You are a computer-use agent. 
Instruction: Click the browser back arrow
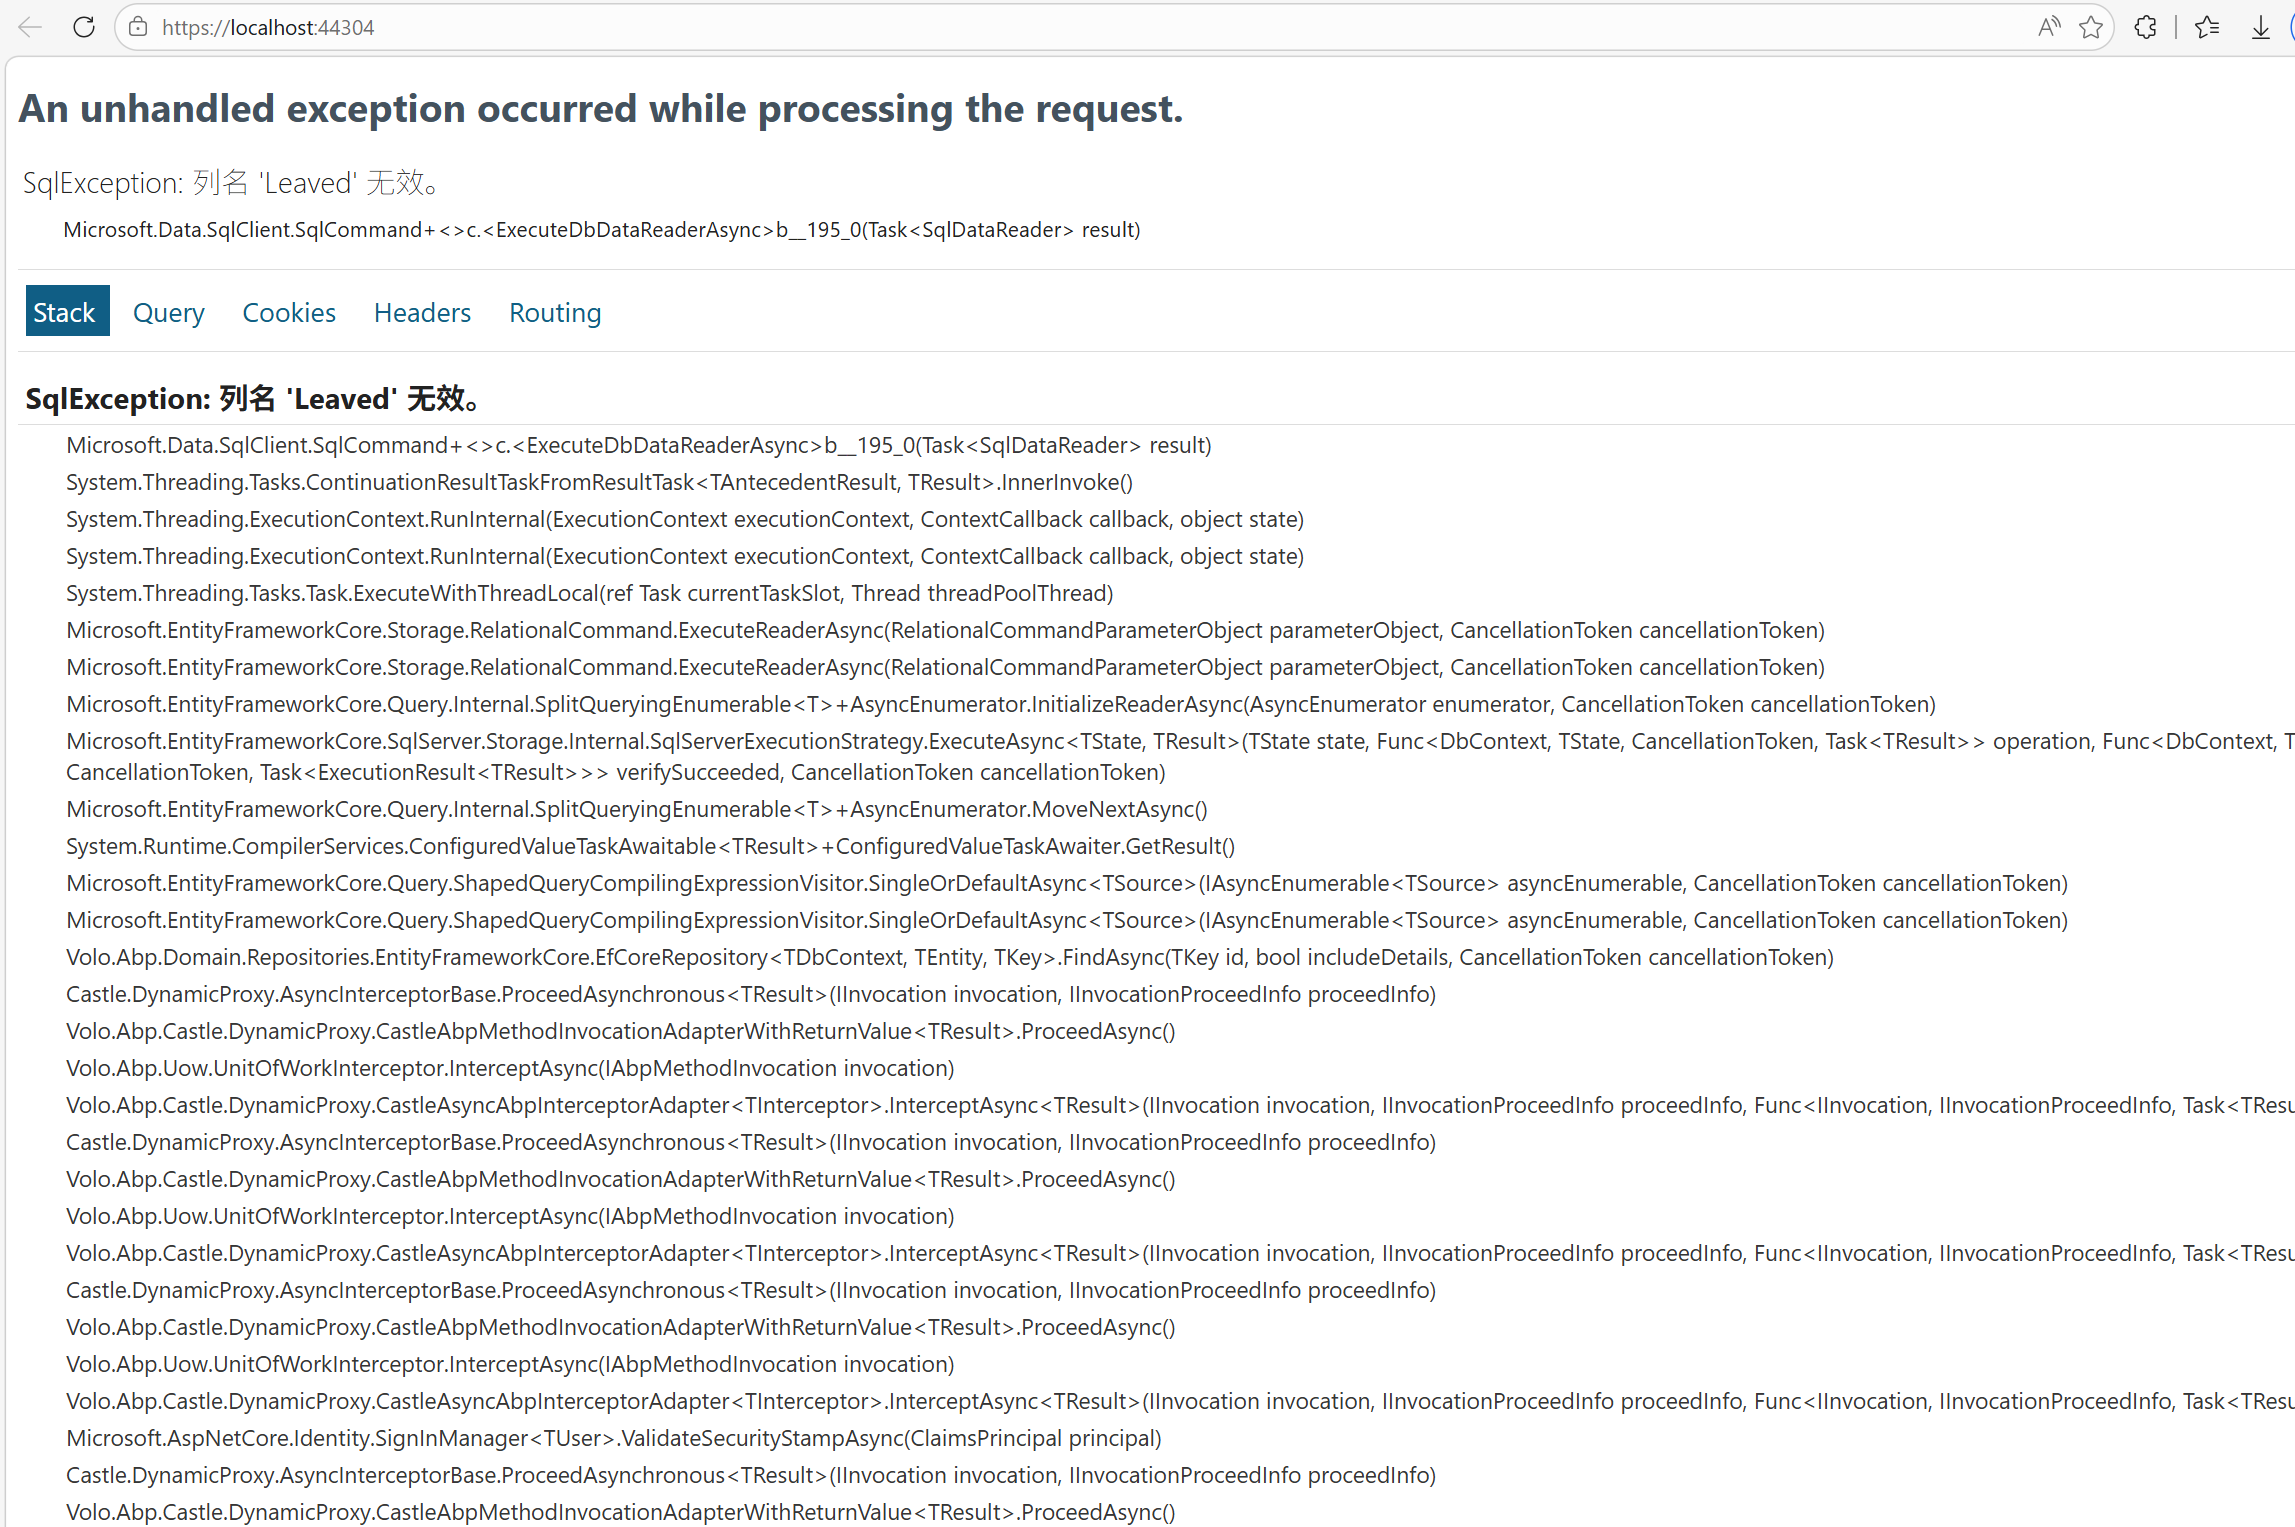[30, 27]
